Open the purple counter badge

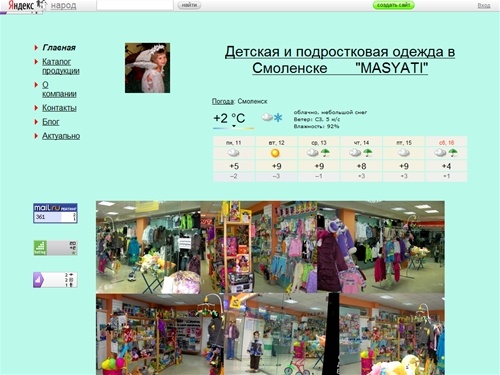click(x=55, y=280)
